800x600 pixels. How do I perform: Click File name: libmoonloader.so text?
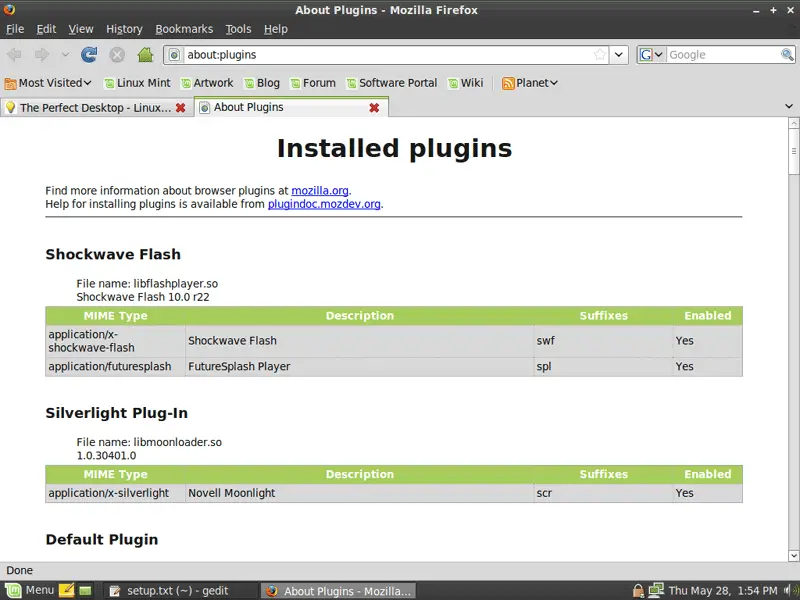149,442
